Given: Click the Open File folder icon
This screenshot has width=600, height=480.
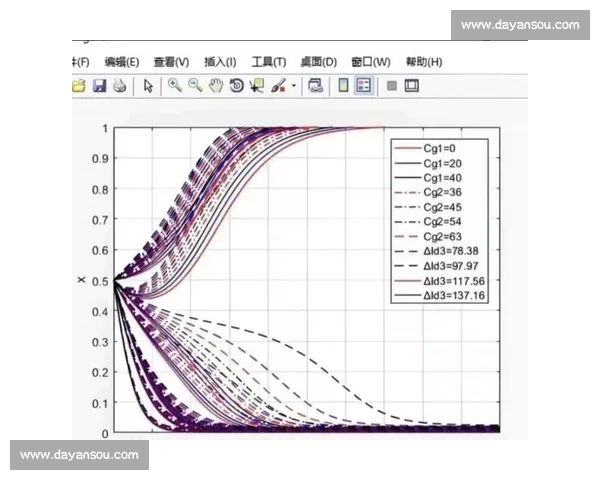Looking at the screenshot, I should 79,86.
